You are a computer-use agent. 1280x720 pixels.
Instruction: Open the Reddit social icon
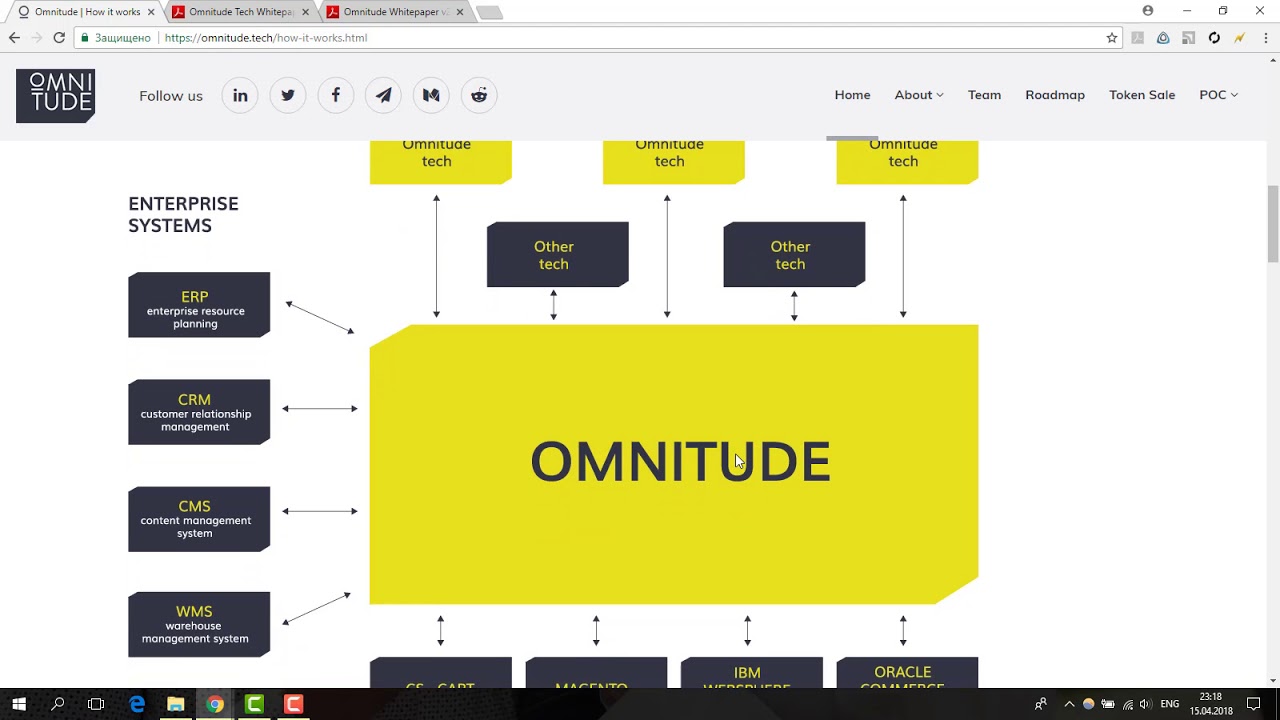click(x=479, y=95)
